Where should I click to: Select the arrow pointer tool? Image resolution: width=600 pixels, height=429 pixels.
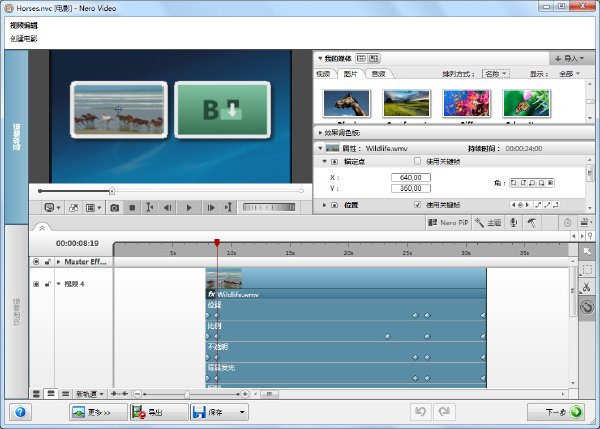[587, 252]
